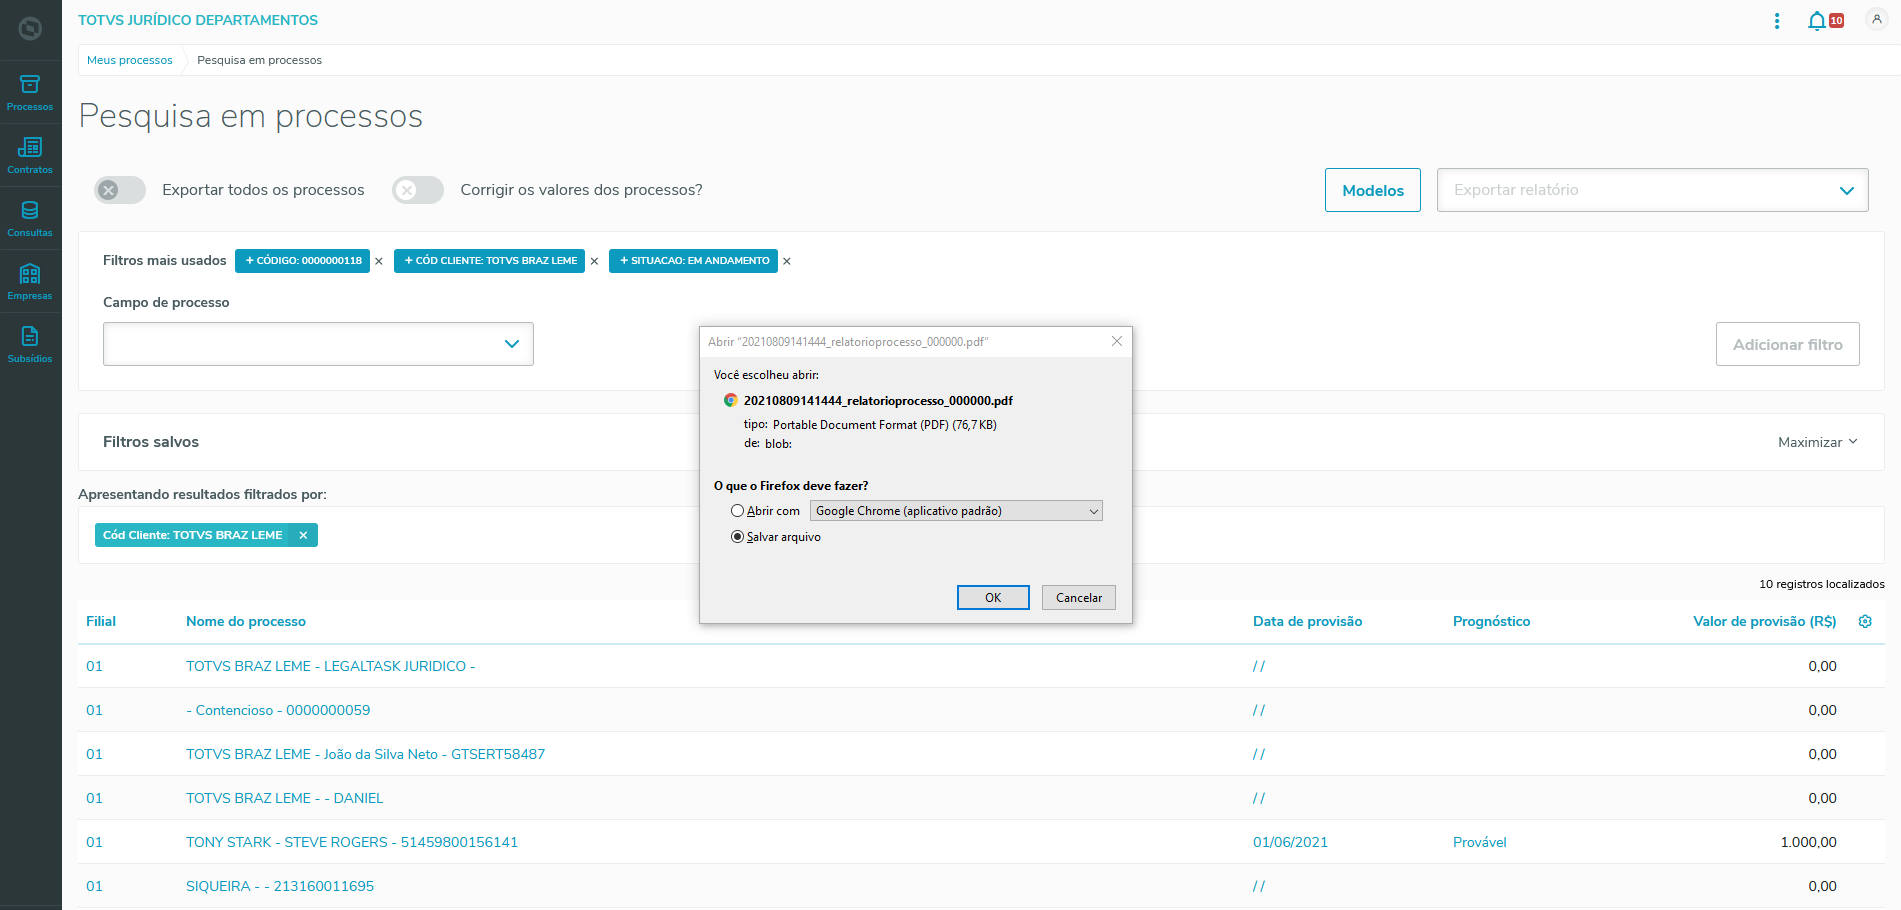Open the user profile avatar
Image resolution: width=1901 pixels, height=910 pixels.
[x=1877, y=20]
